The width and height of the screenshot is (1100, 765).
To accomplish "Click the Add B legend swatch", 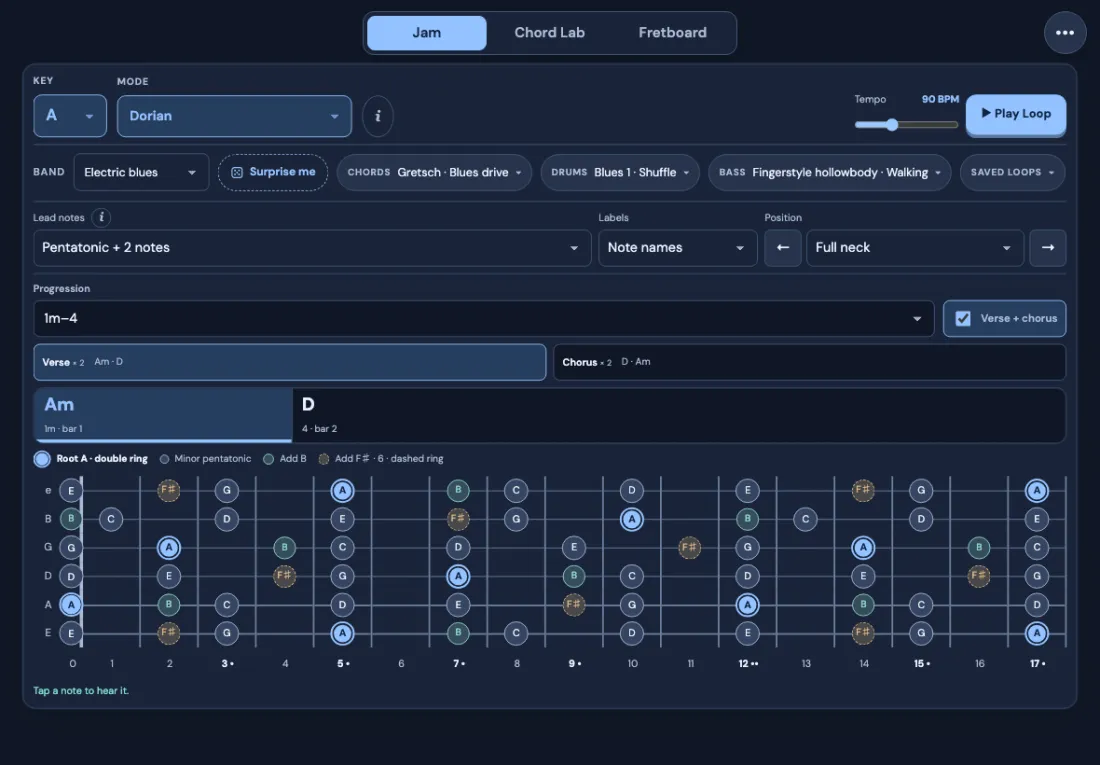I will point(268,459).
